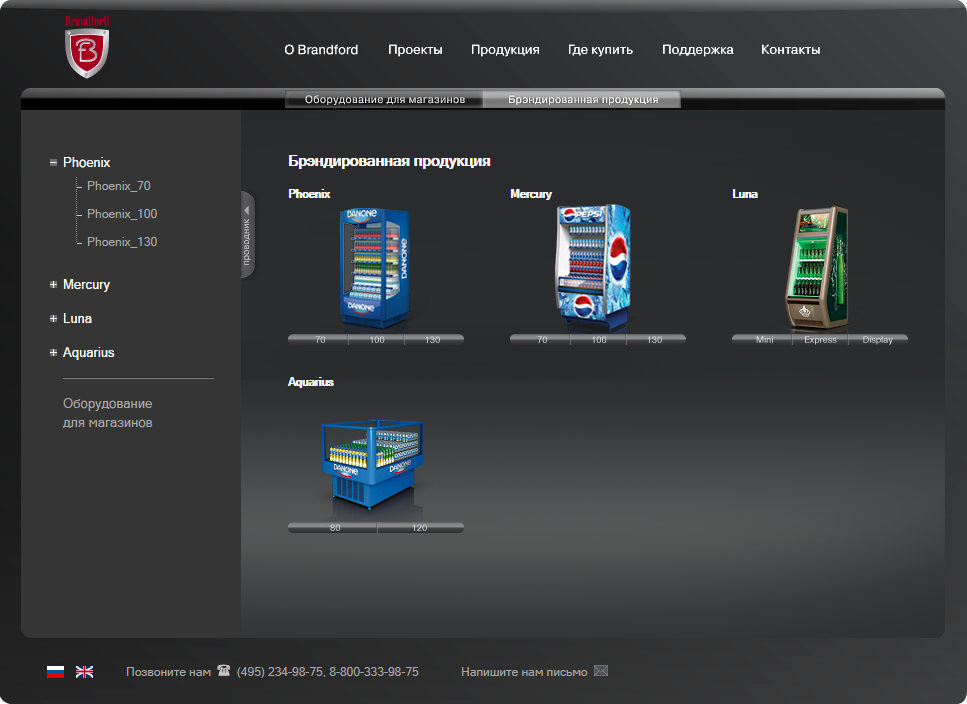Click Позвоните нам footer text
Viewport: 967px width, 704px height.
168,672
